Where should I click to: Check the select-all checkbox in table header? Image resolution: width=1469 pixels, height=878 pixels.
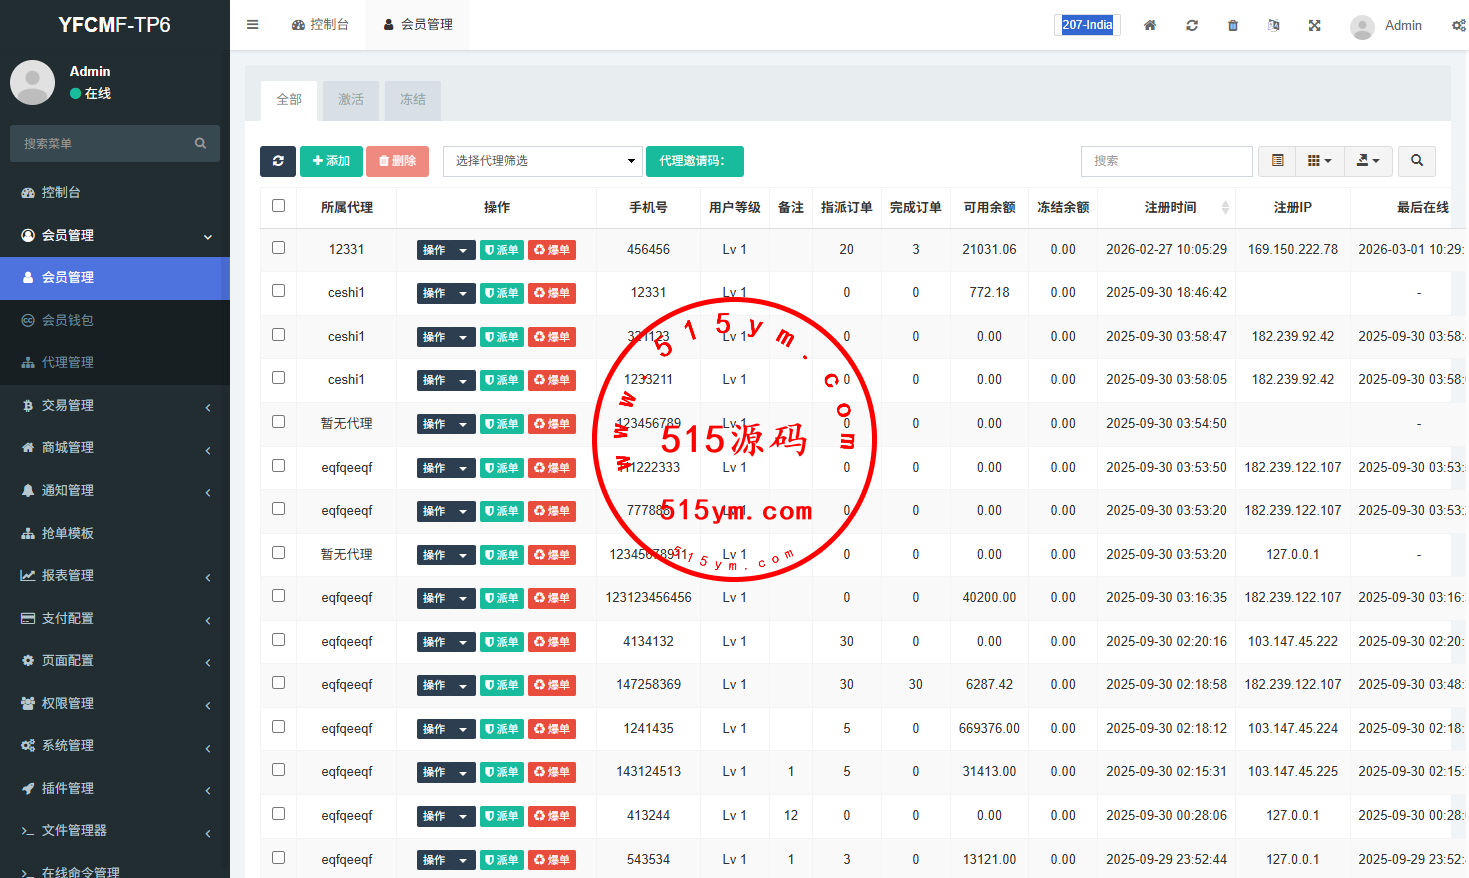(x=279, y=206)
